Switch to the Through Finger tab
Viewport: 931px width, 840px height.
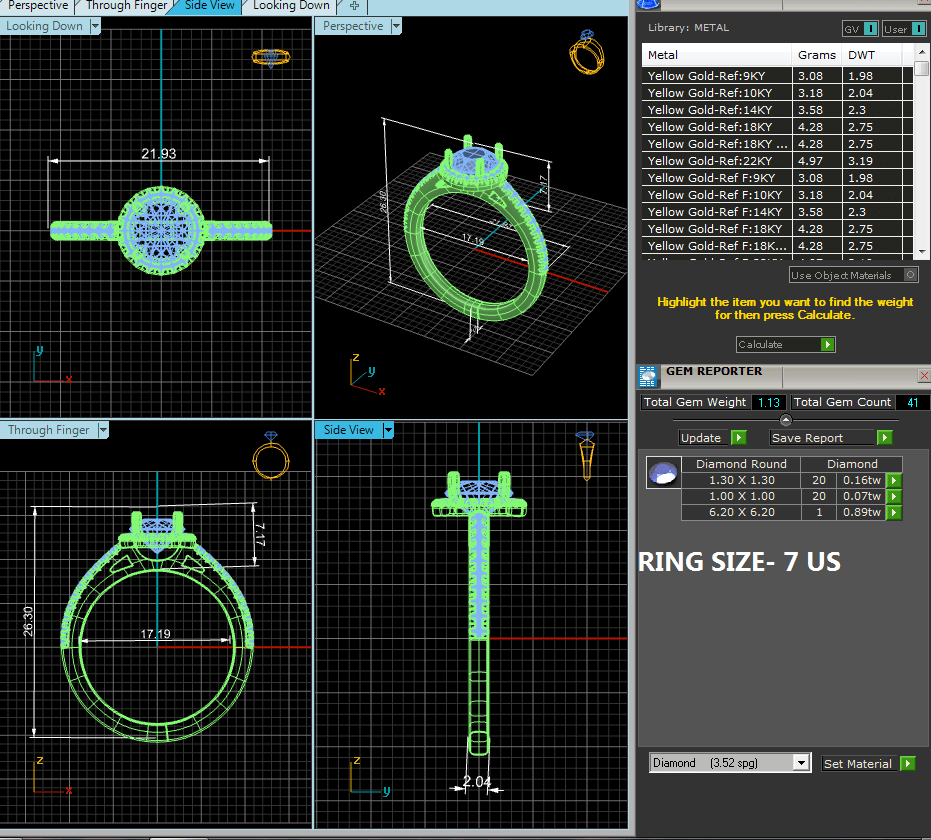[126, 6]
